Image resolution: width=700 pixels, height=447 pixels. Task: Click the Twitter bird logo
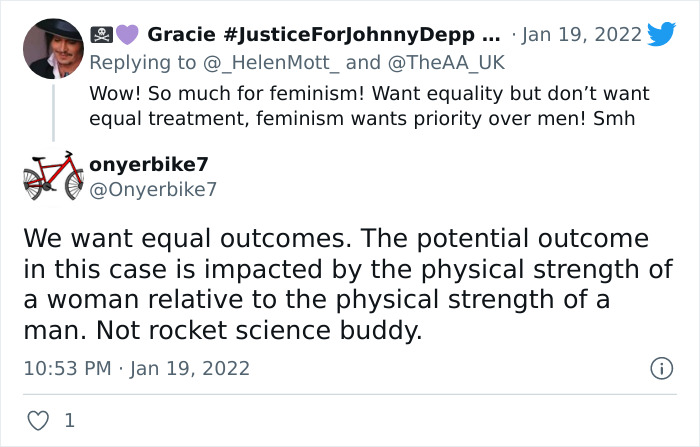[x=661, y=34]
